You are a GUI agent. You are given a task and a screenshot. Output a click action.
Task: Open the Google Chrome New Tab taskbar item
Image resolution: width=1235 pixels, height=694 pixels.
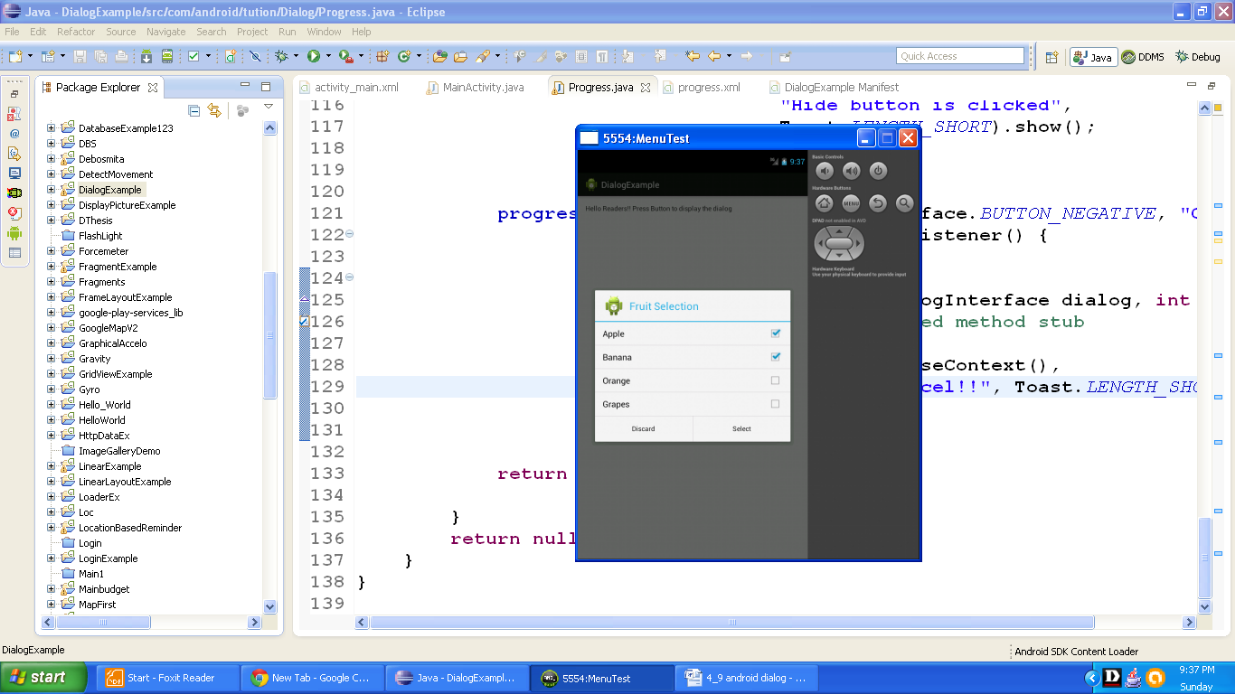pos(312,678)
